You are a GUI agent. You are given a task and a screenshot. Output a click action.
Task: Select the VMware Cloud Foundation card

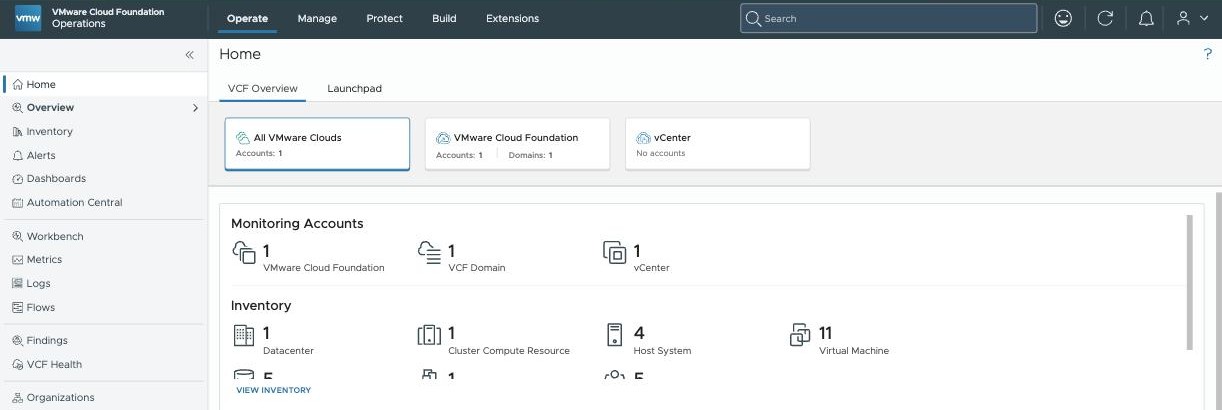517,144
